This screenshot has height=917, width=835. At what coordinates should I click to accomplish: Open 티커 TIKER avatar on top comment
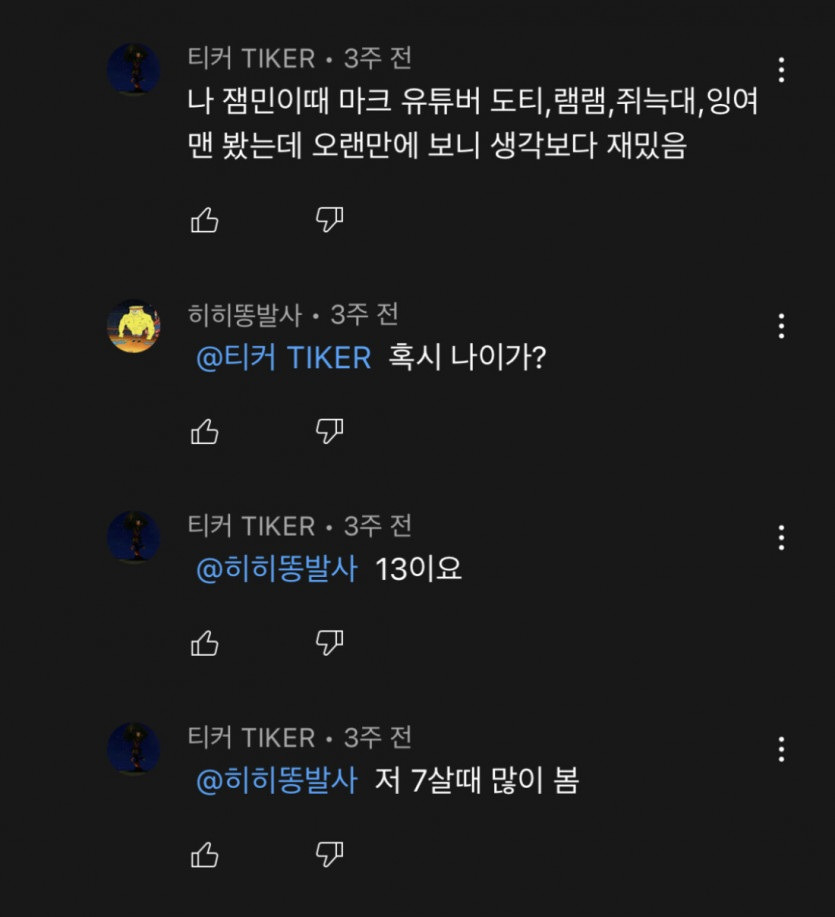pos(134,70)
